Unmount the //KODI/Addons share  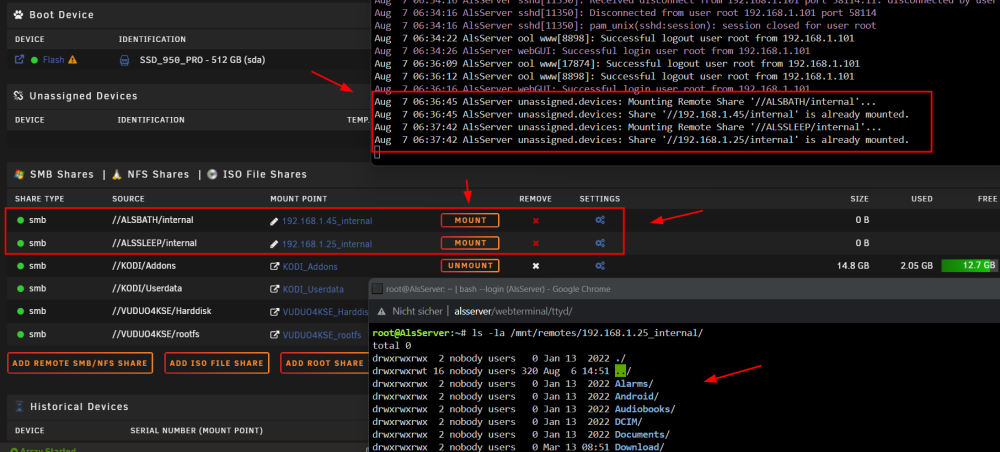tap(470, 265)
